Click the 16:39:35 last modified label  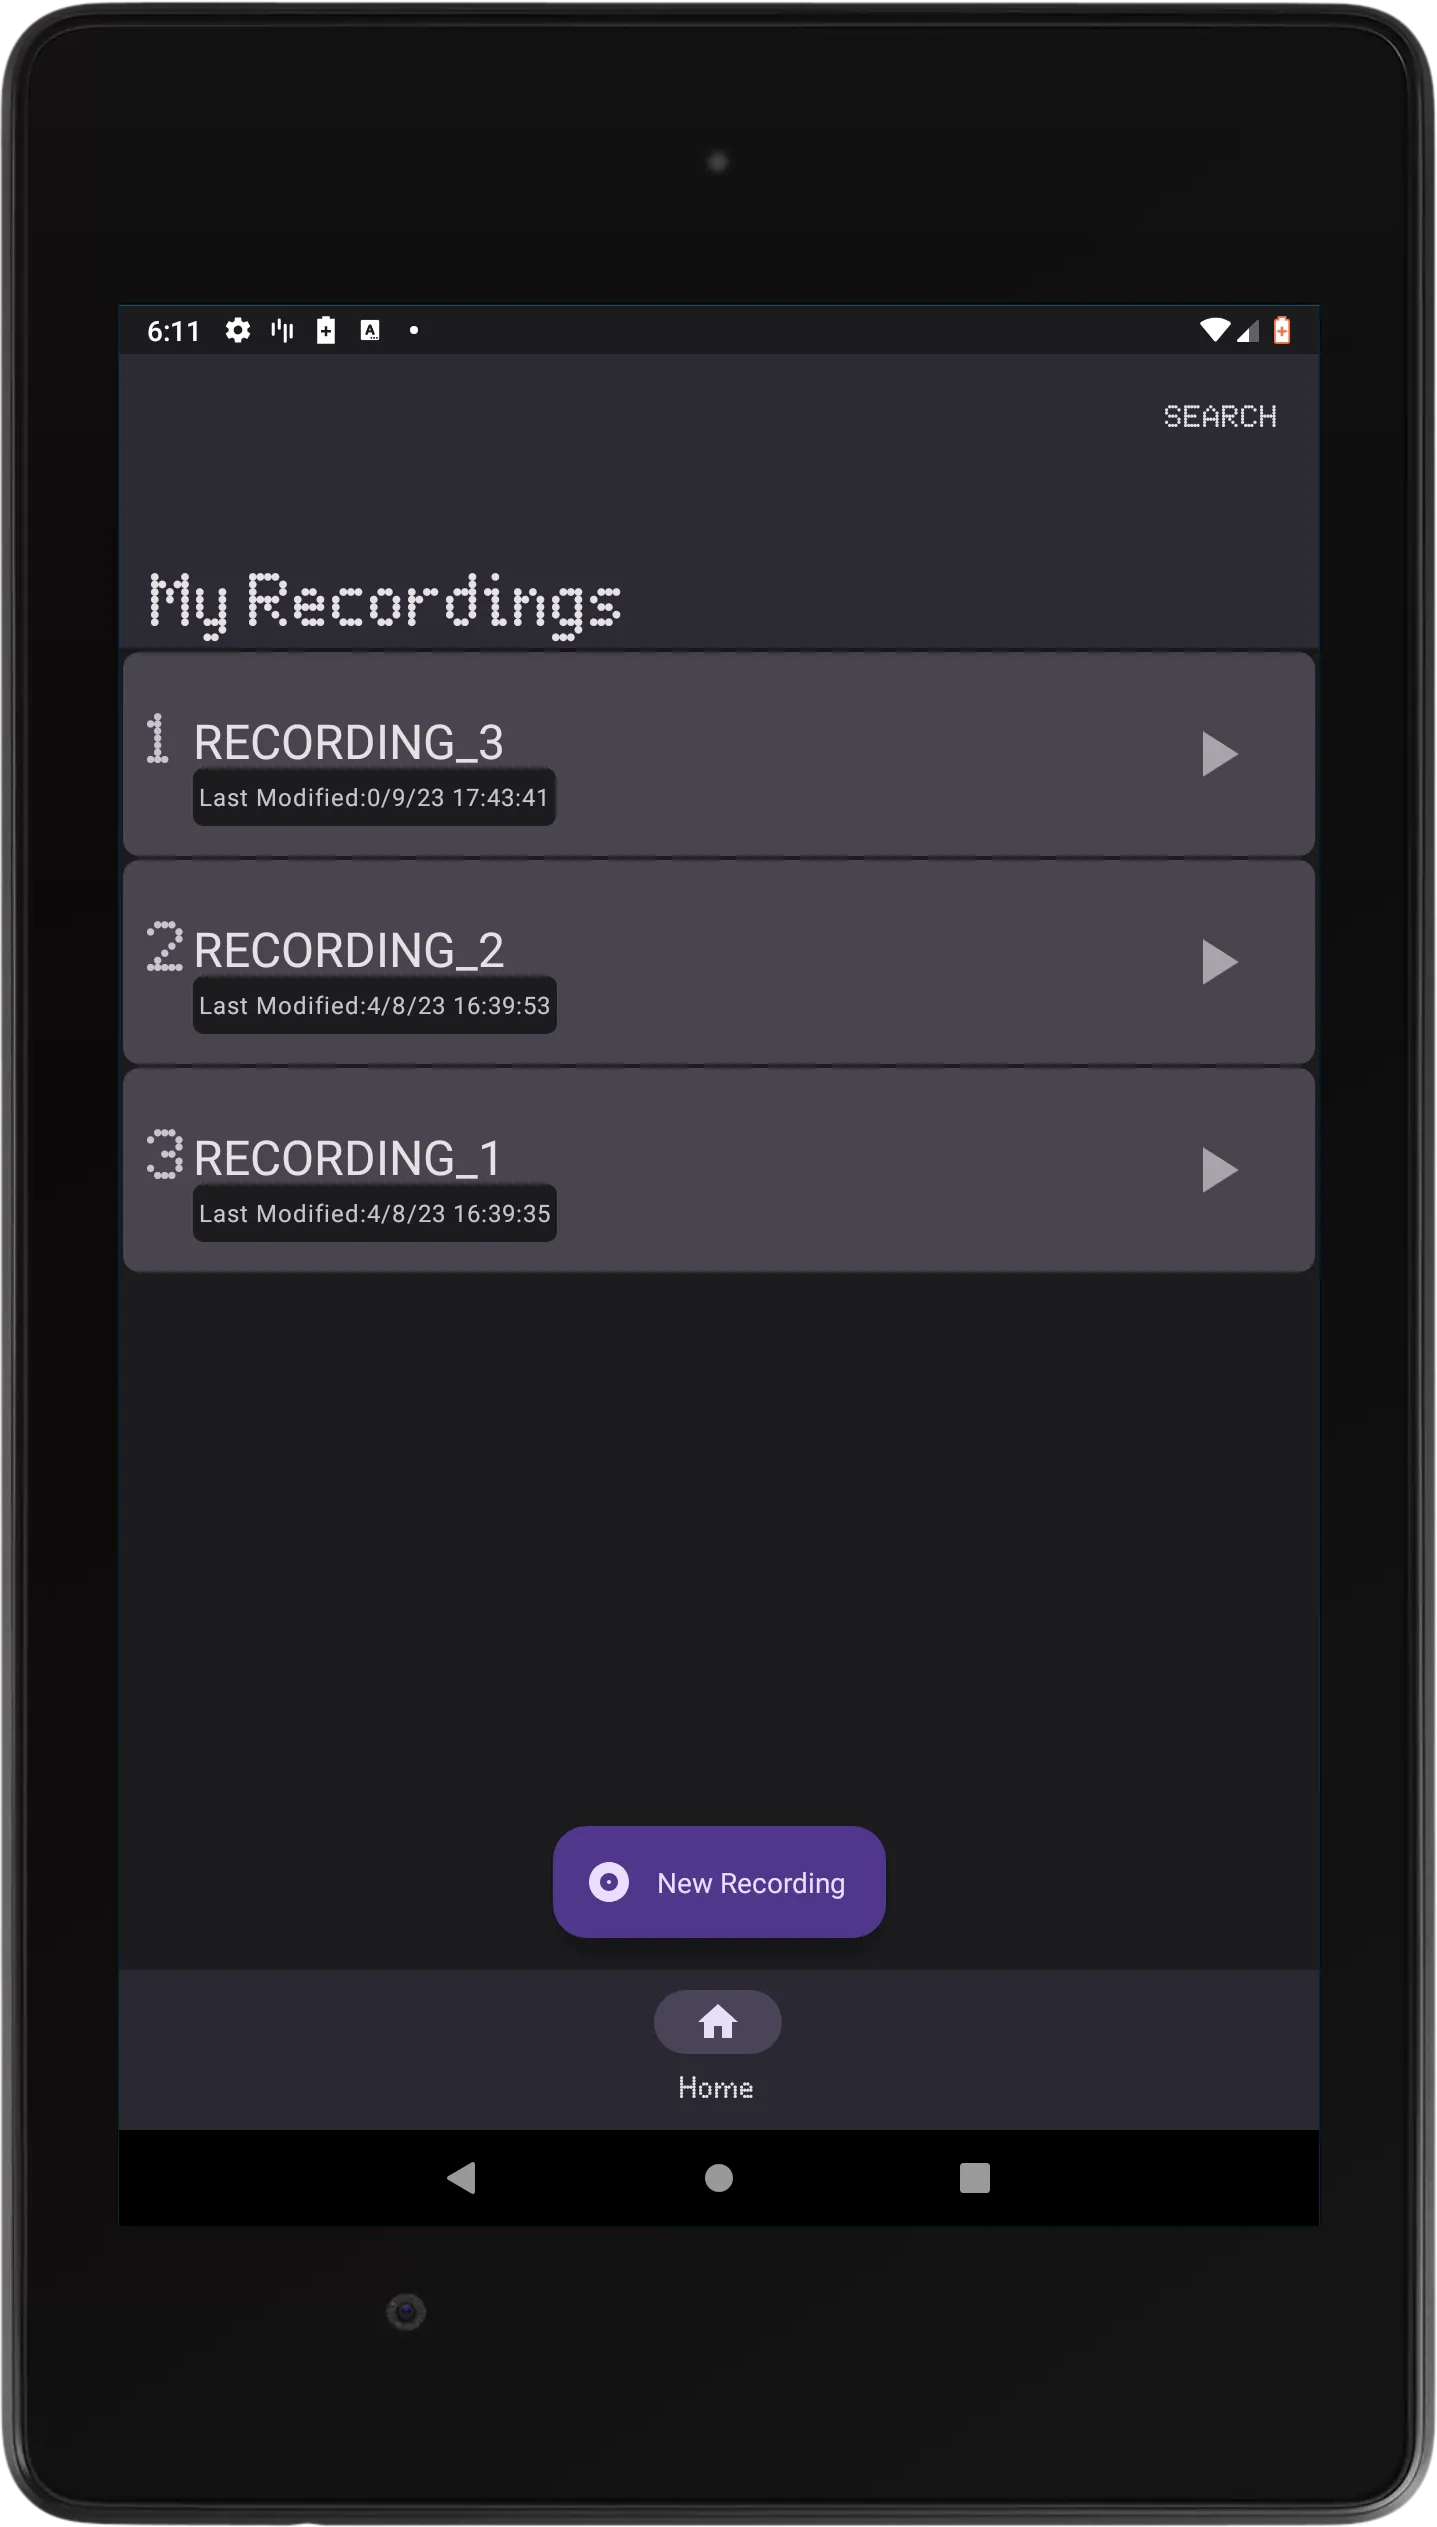375,1214
